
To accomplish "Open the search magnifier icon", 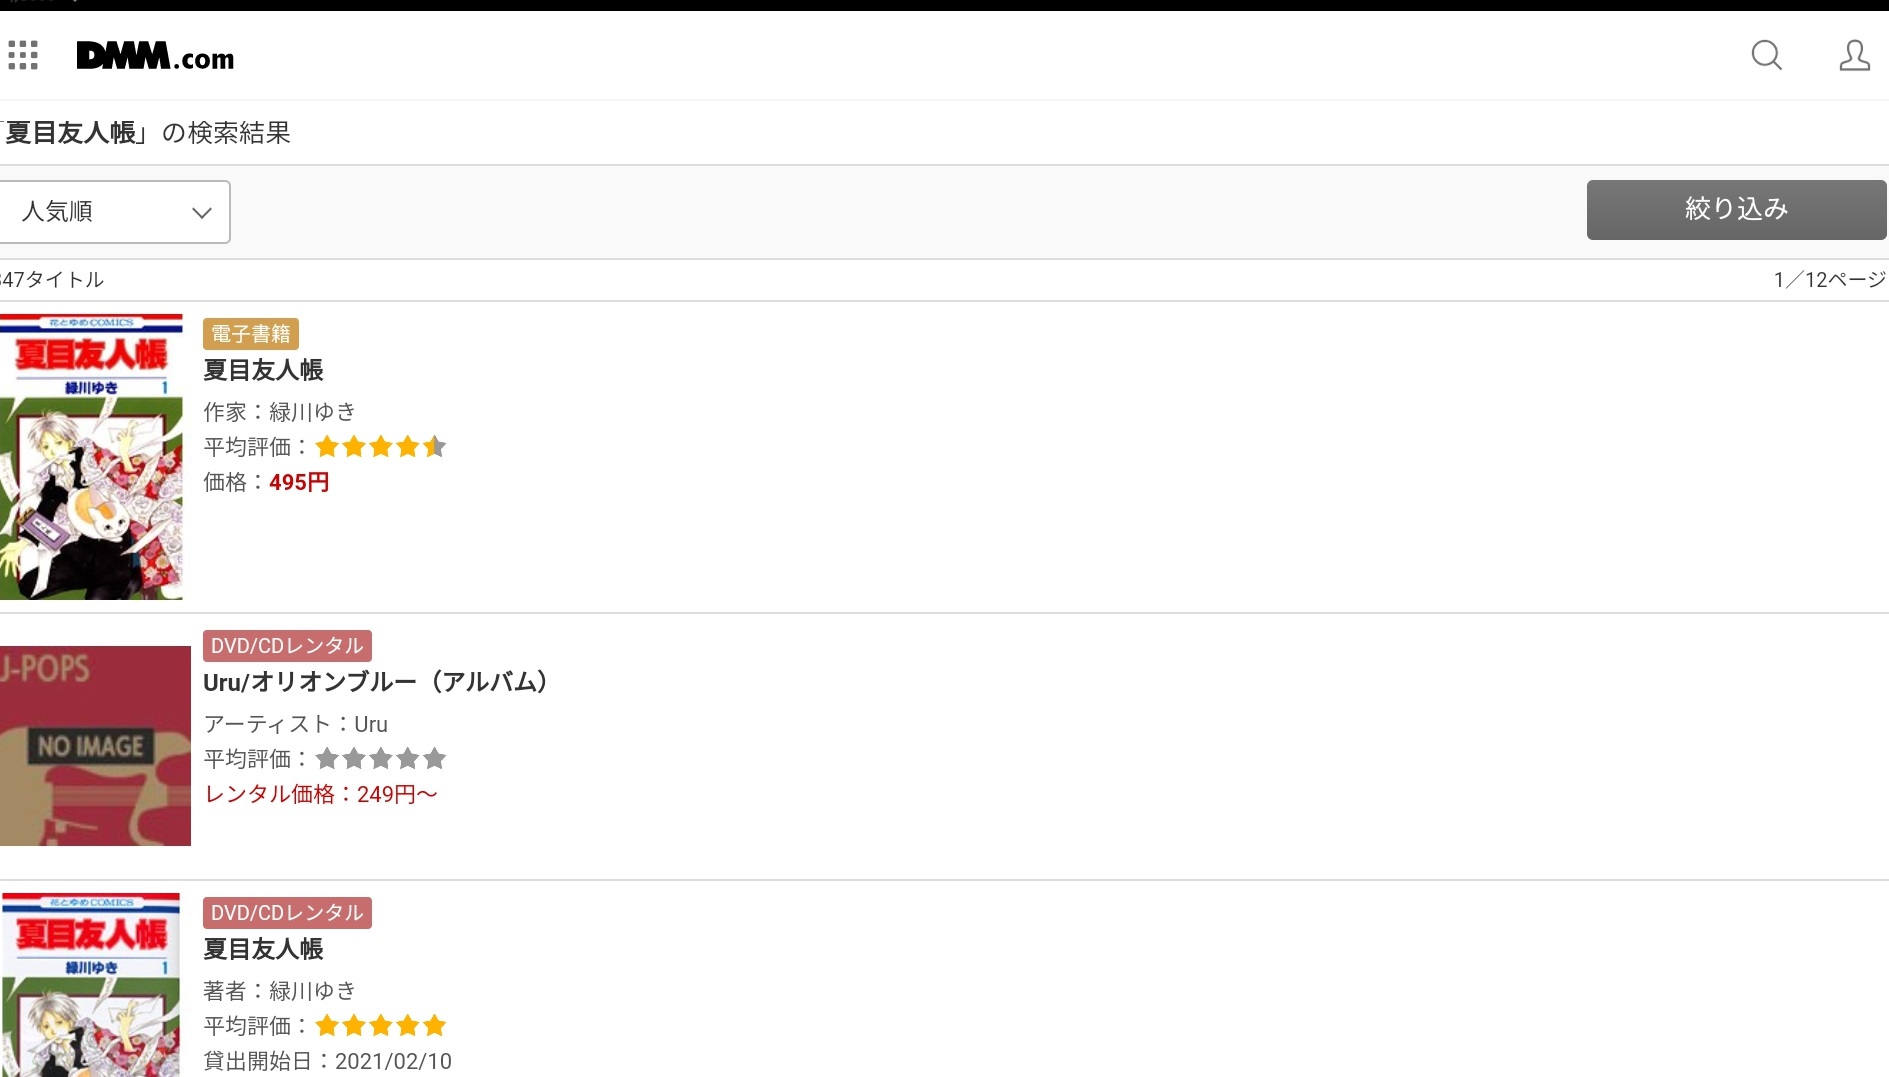I will pos(1766,55).
